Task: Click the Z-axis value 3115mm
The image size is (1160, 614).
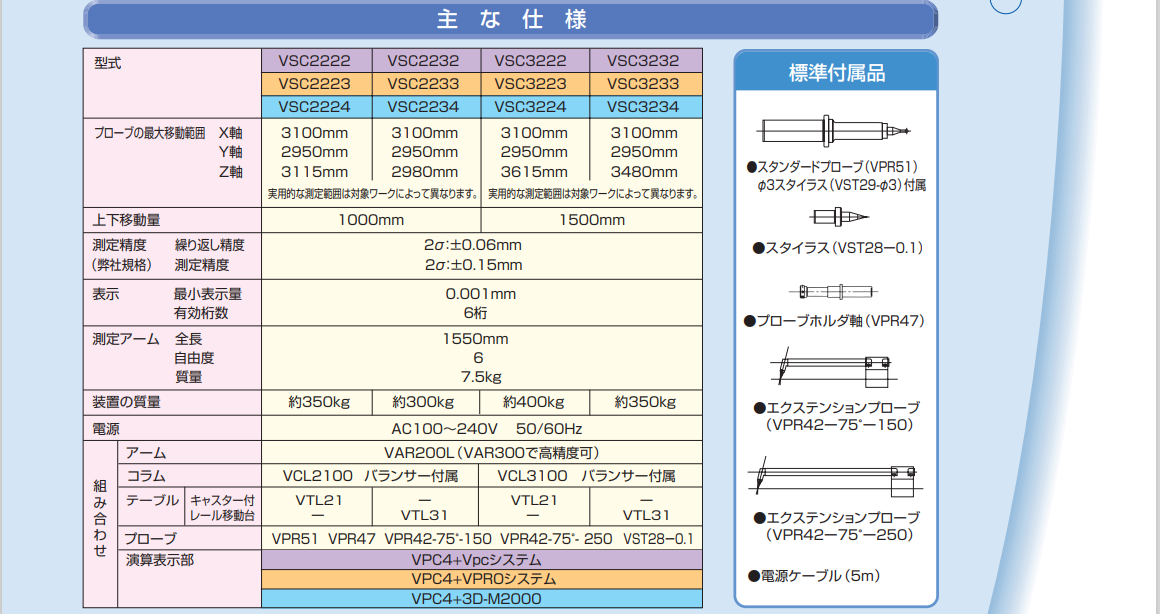Action: tap(314, 172)
